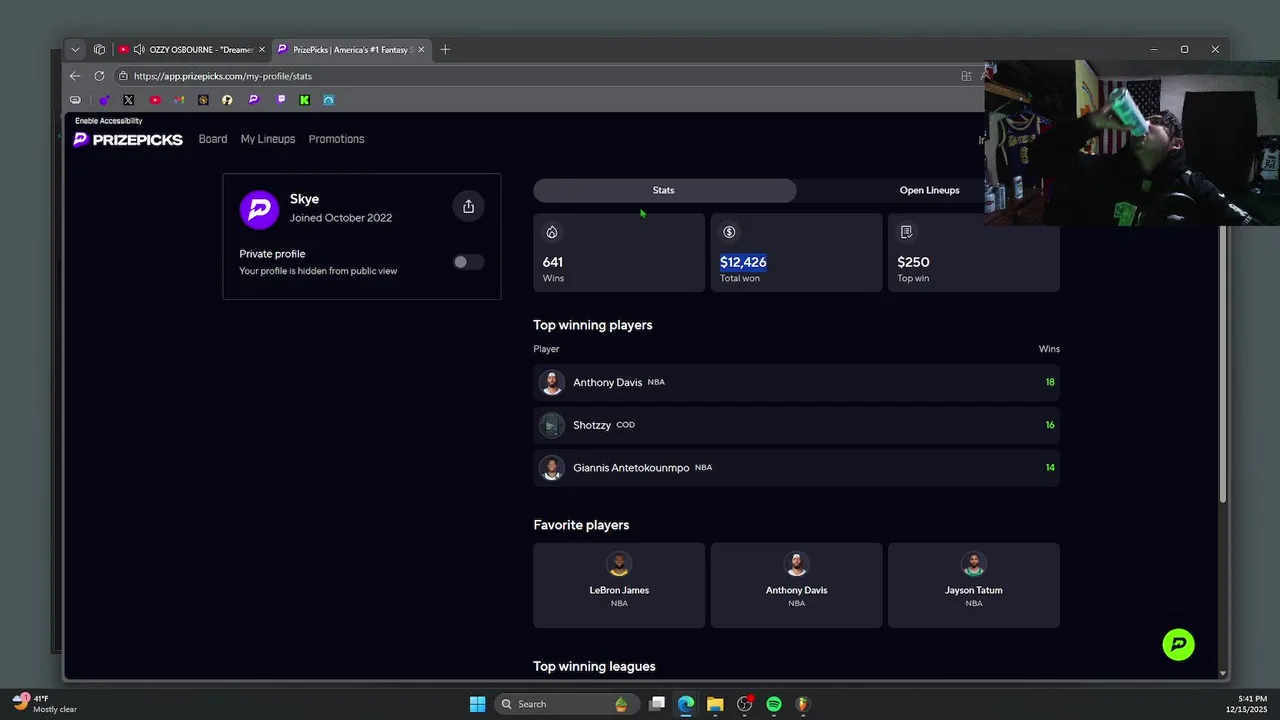
Task: Click the Total won dollar icon
Action: coord(729,232)
